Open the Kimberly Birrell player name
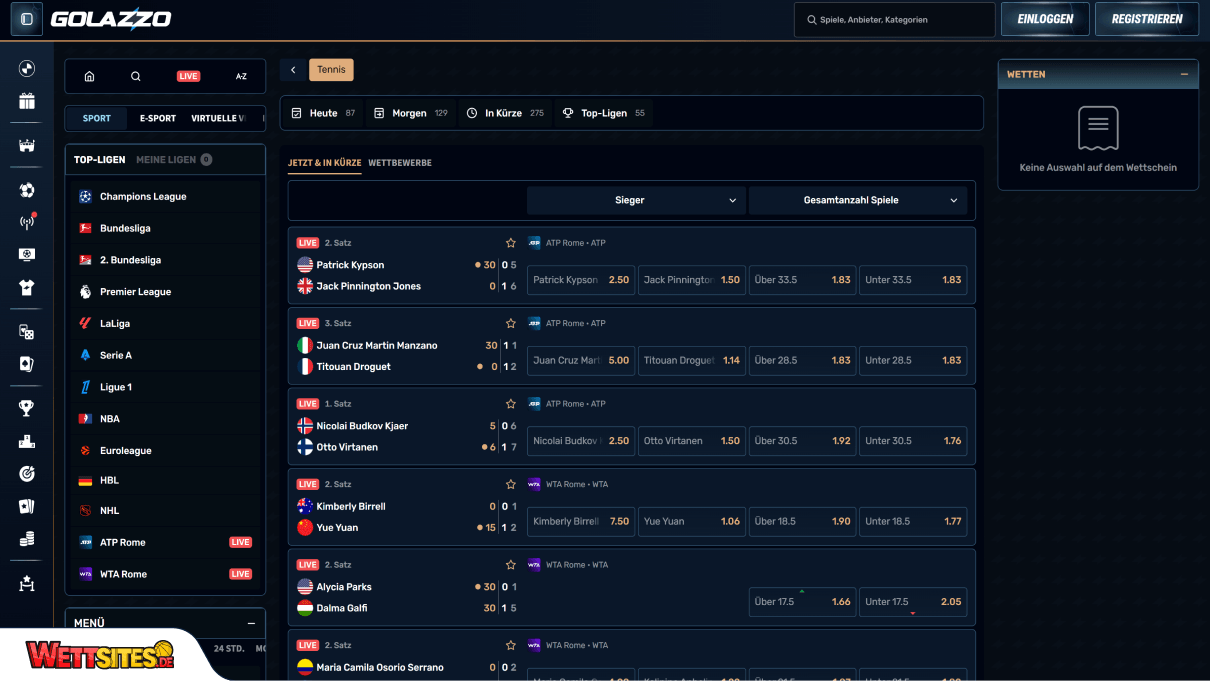This screenshot has height=681, width=1210. click(350, 506)
